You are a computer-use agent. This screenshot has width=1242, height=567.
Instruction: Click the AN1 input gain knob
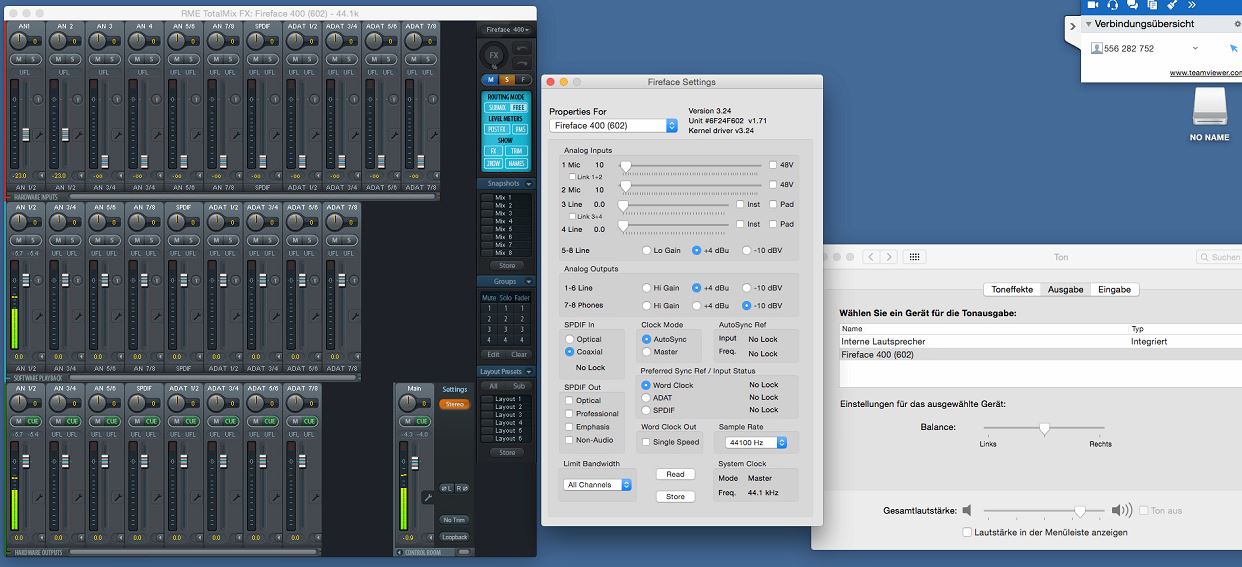[x=19, y=40]
